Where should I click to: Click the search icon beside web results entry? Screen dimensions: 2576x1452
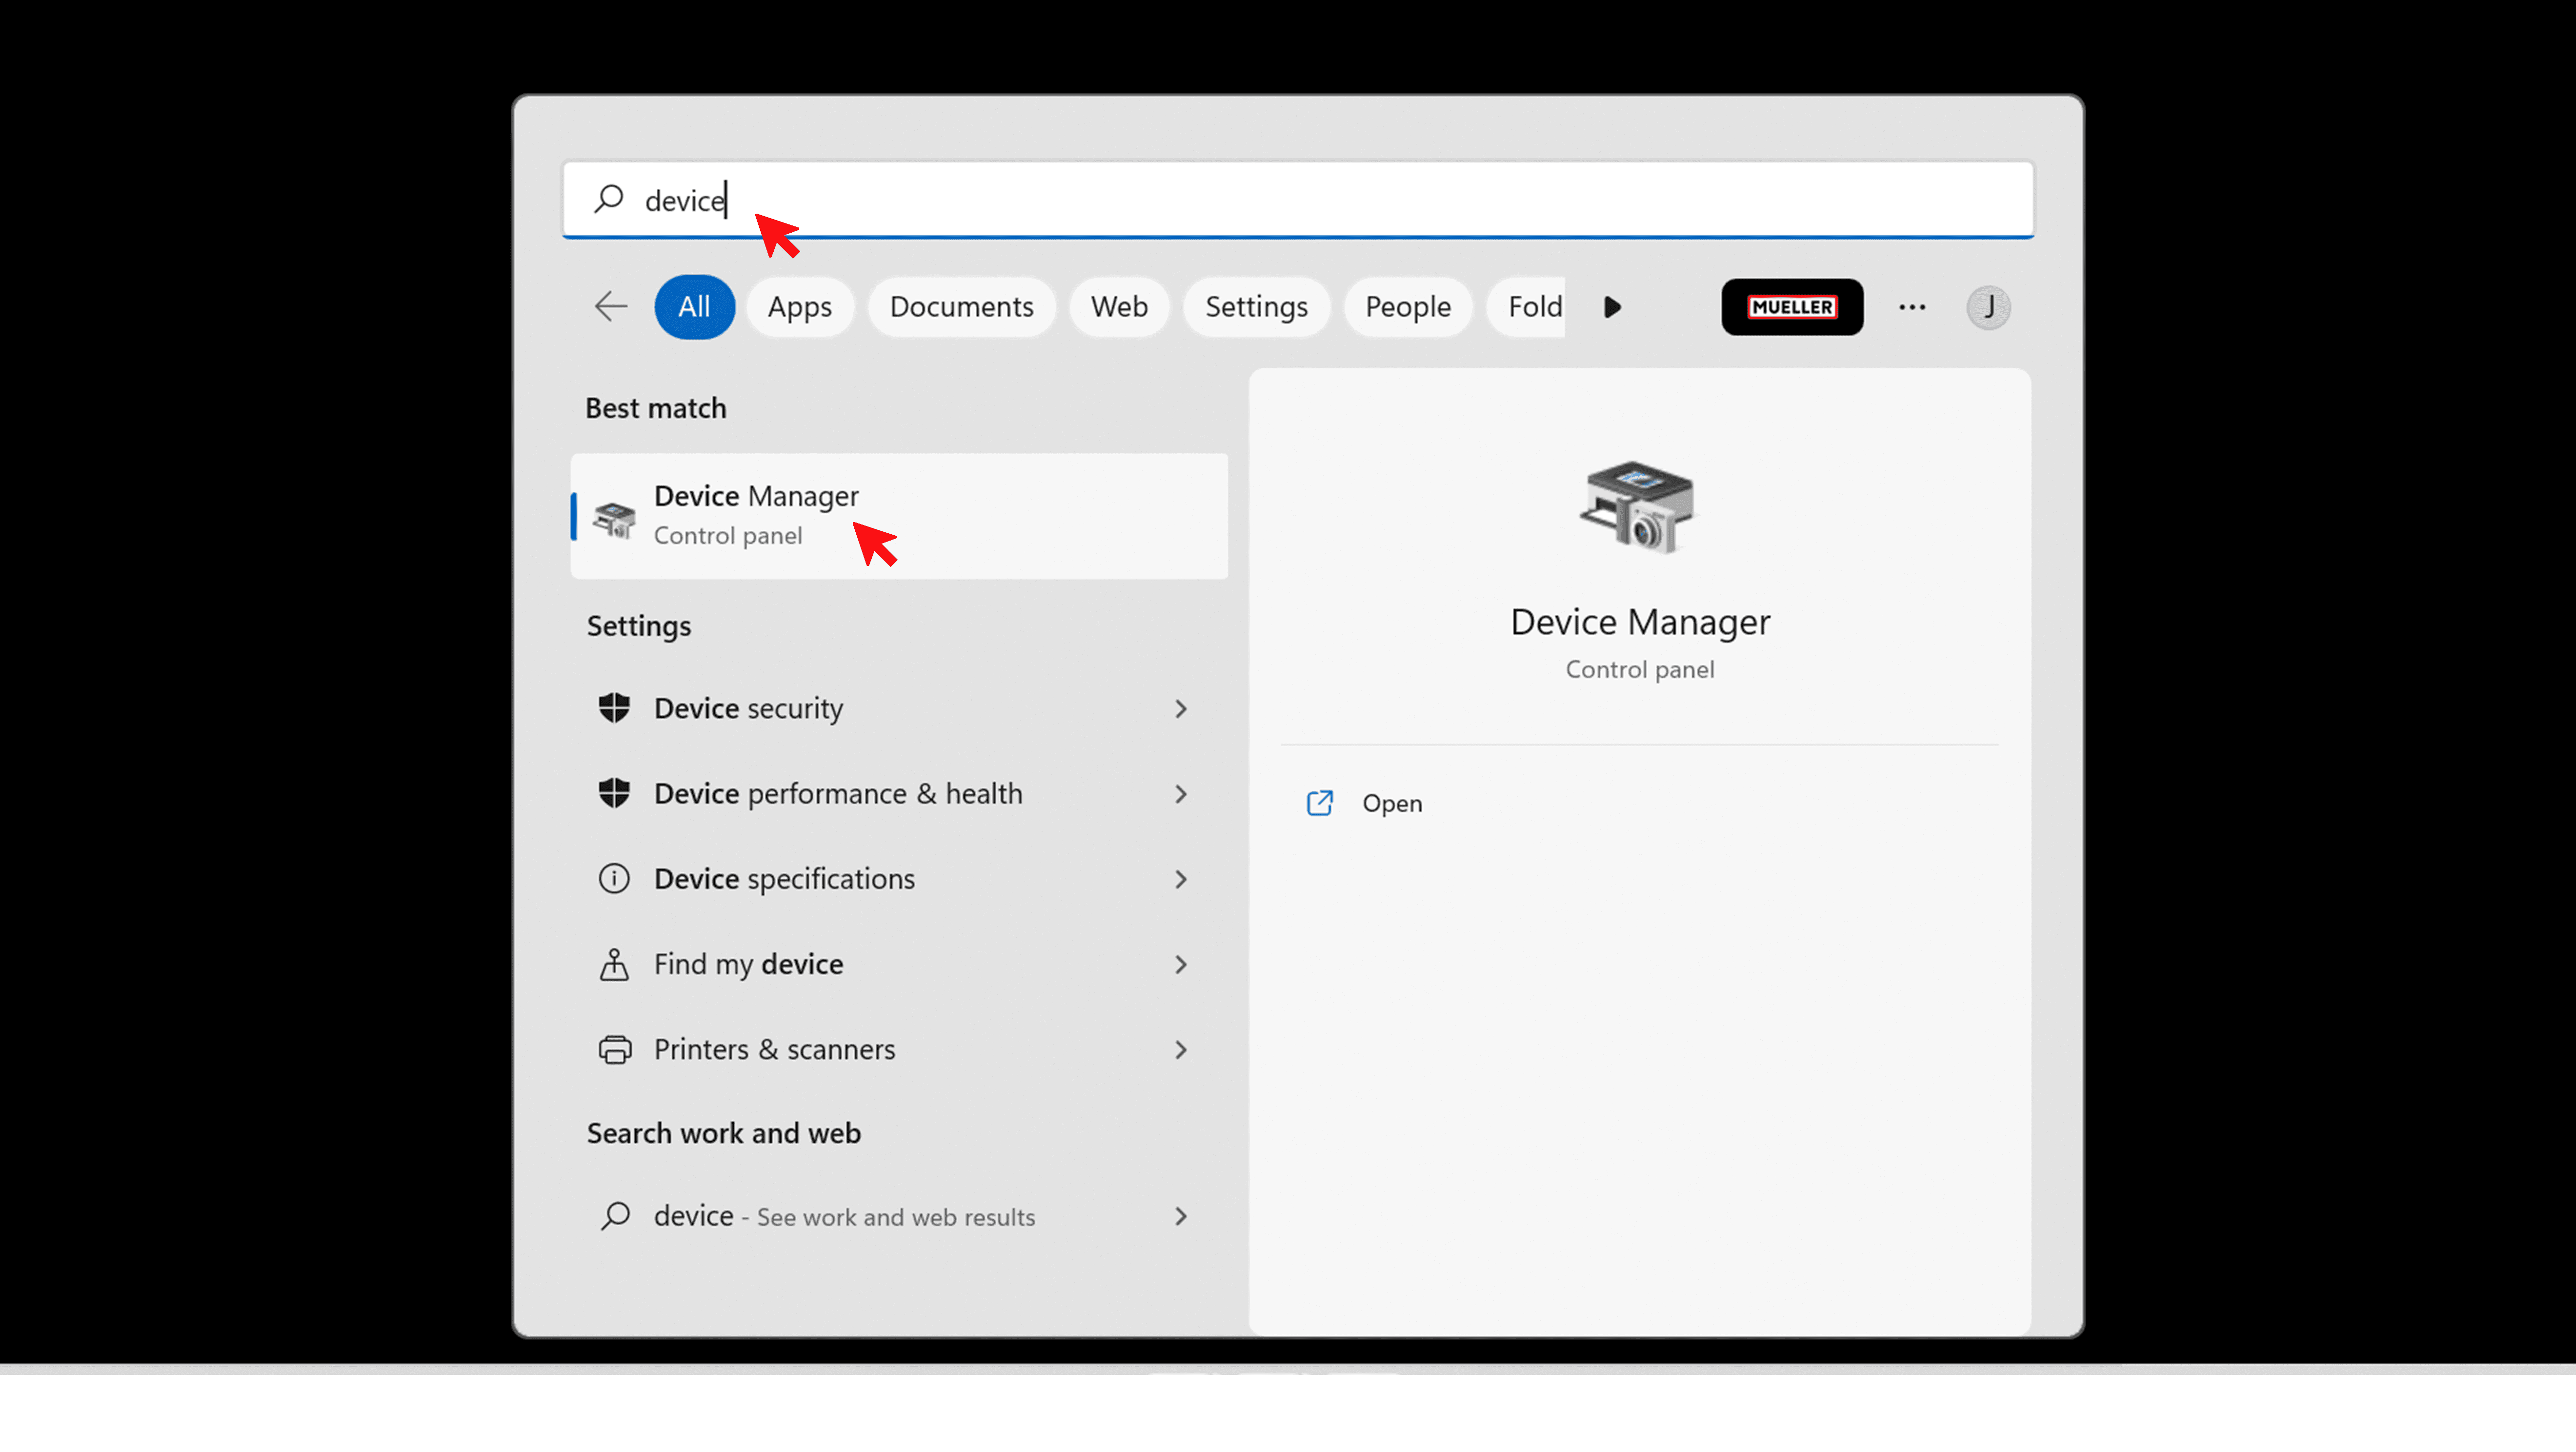pyautogui.click(x=615, y=1216)
